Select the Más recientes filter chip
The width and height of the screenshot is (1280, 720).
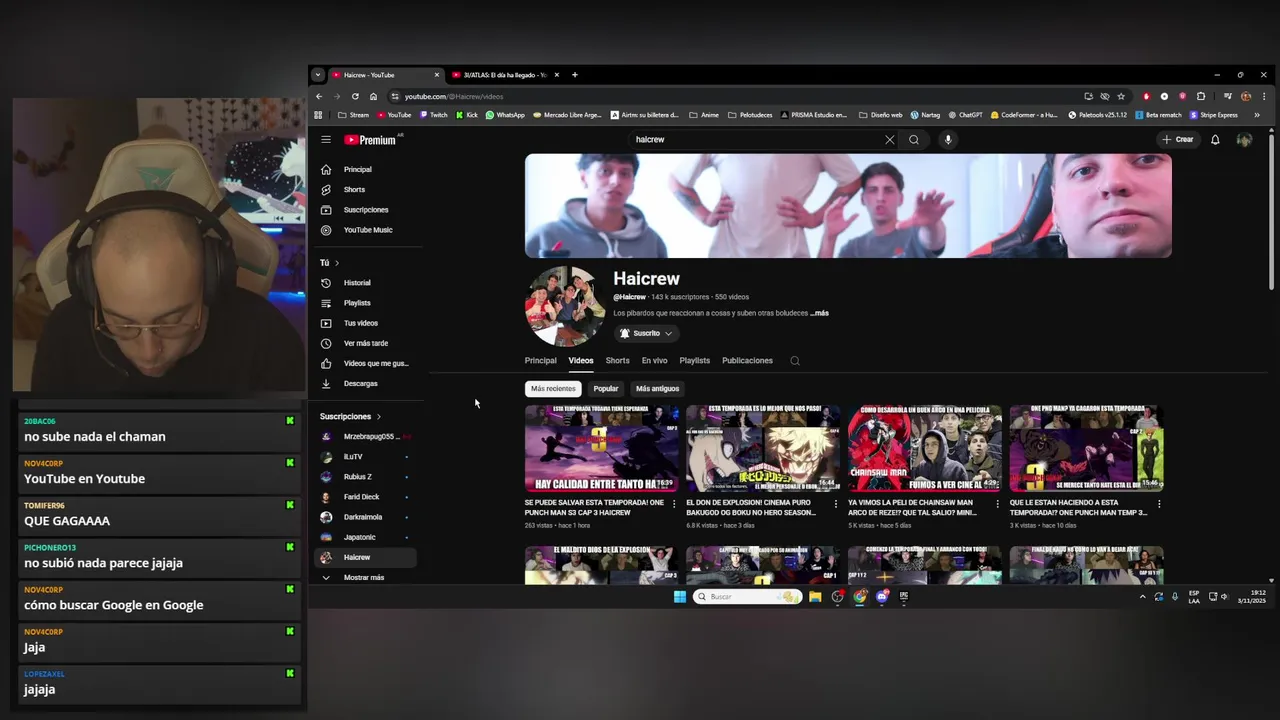(x=553, y=389)
